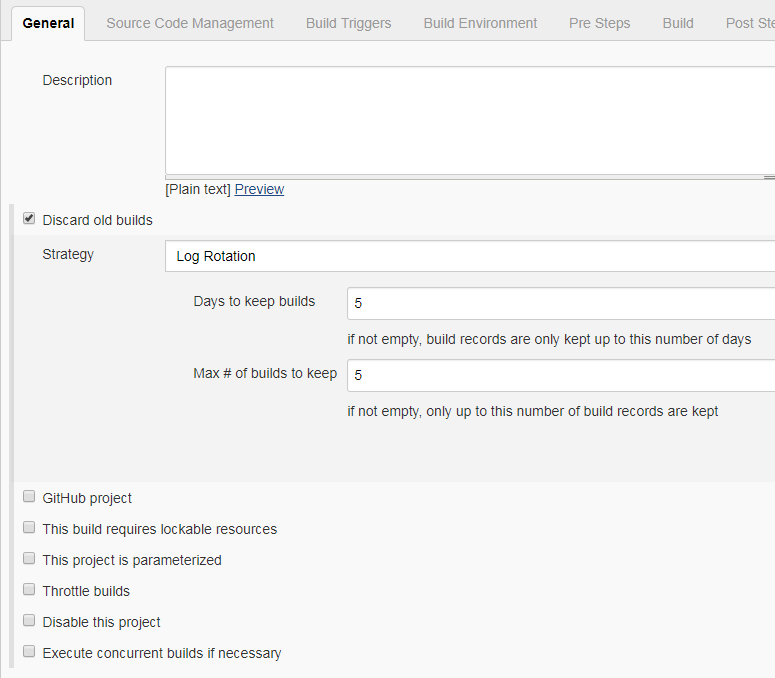Screen dimensions: 775x678
Task: Enable Execute concurrent builds if necessary
Action: click(29, 652)
